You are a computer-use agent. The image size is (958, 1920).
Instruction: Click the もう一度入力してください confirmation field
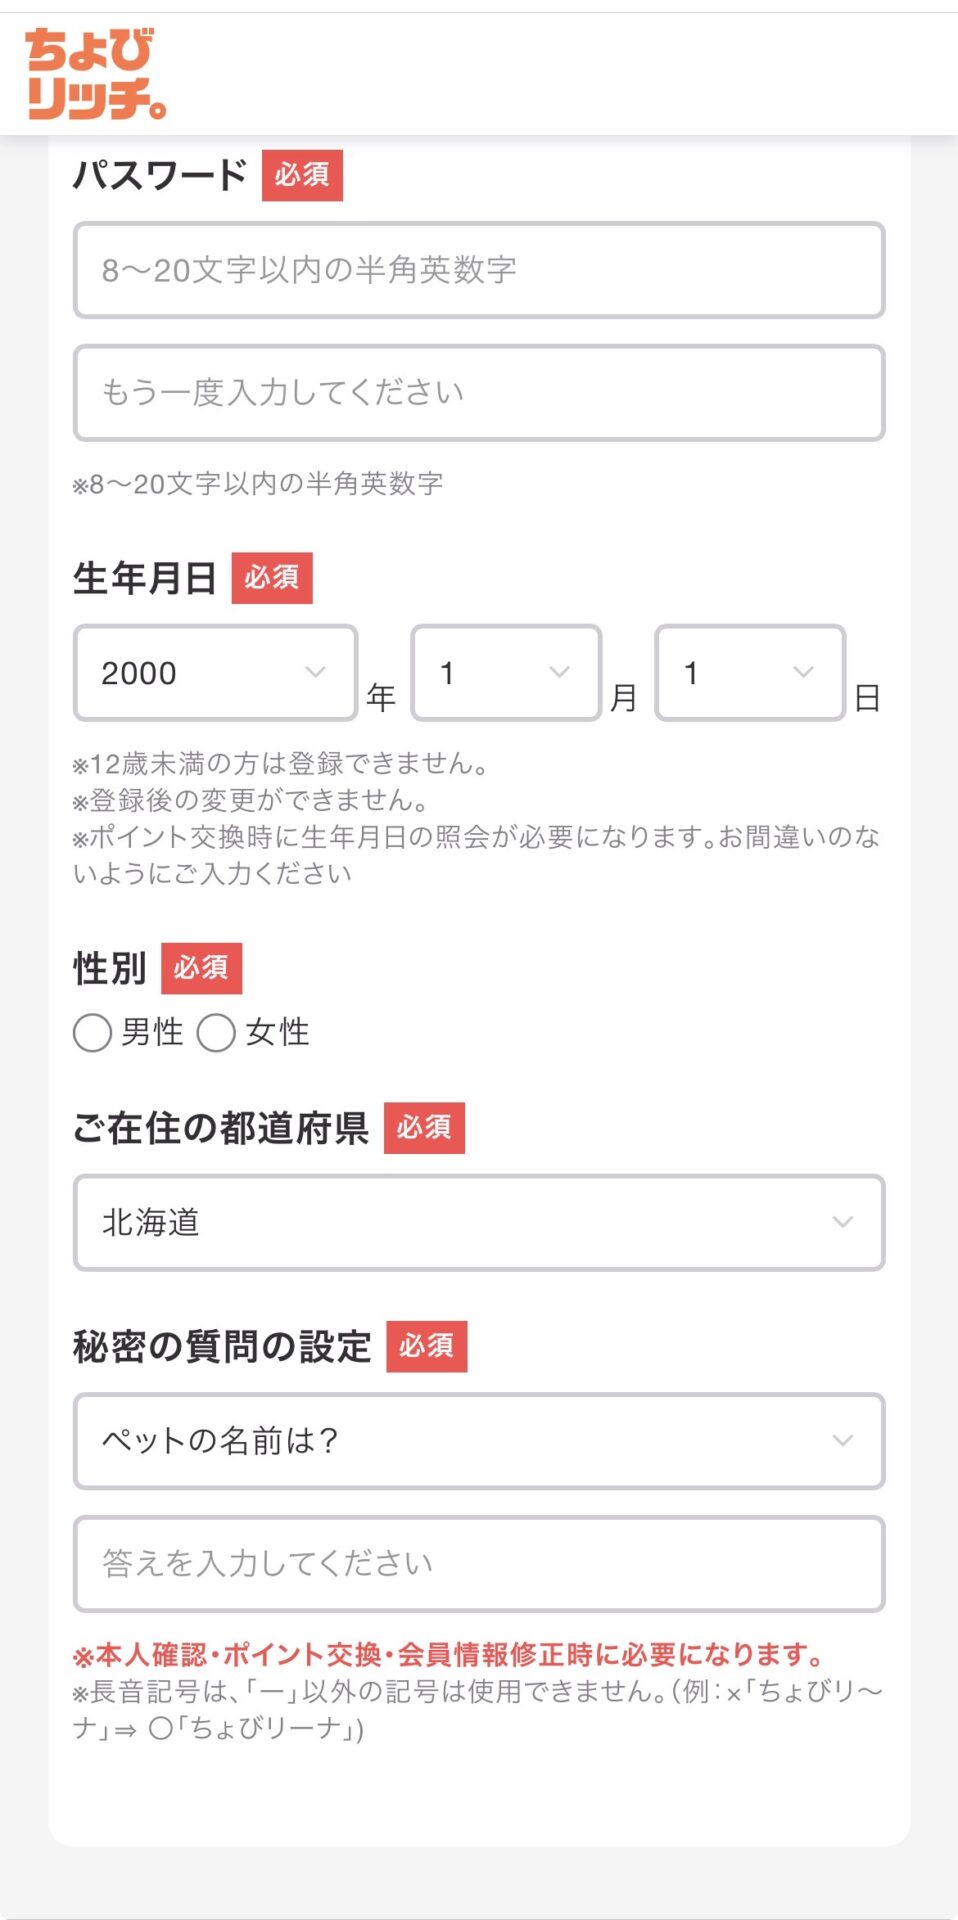point(479,393)
